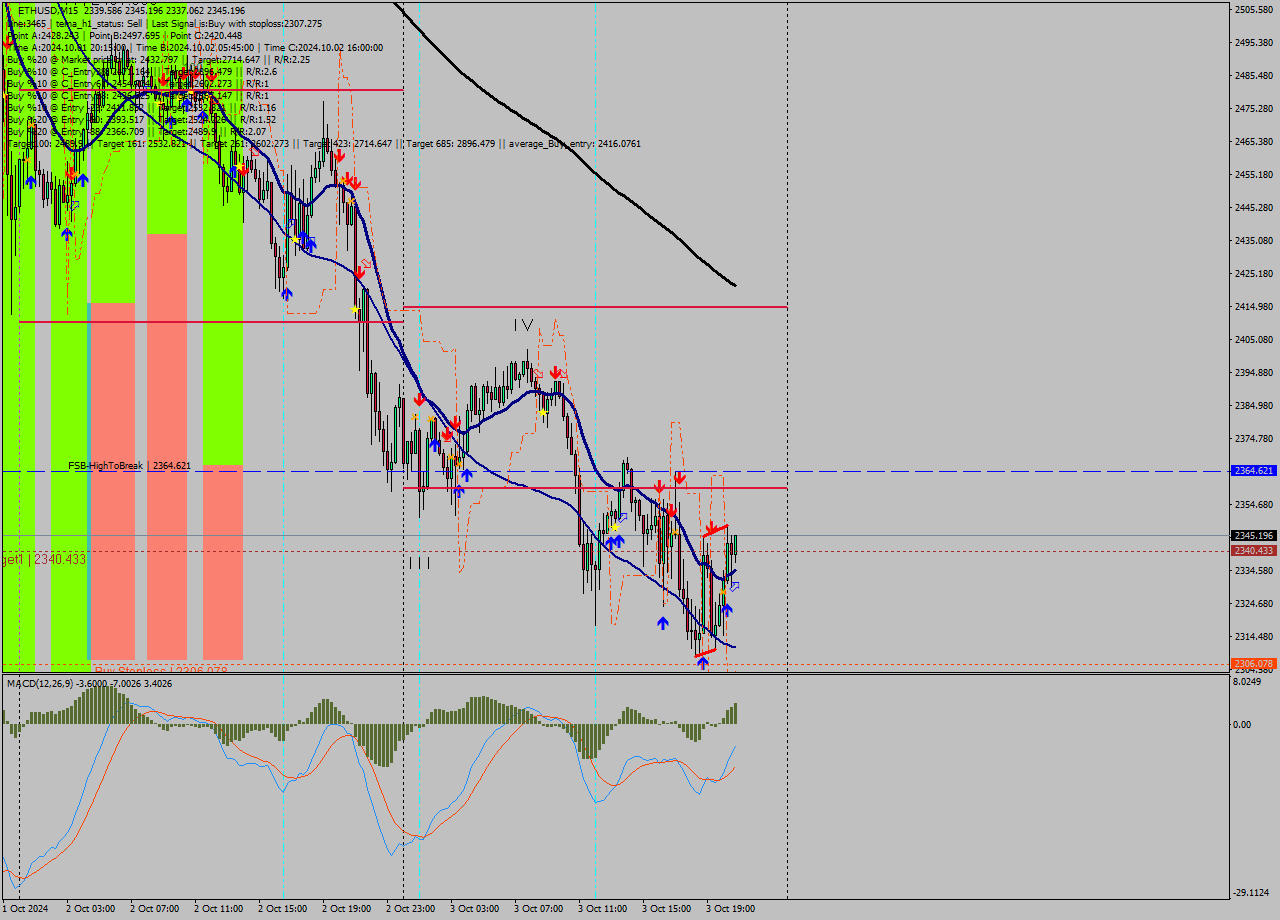Click the 3 Oct 19:00 time label

[731, 909]
